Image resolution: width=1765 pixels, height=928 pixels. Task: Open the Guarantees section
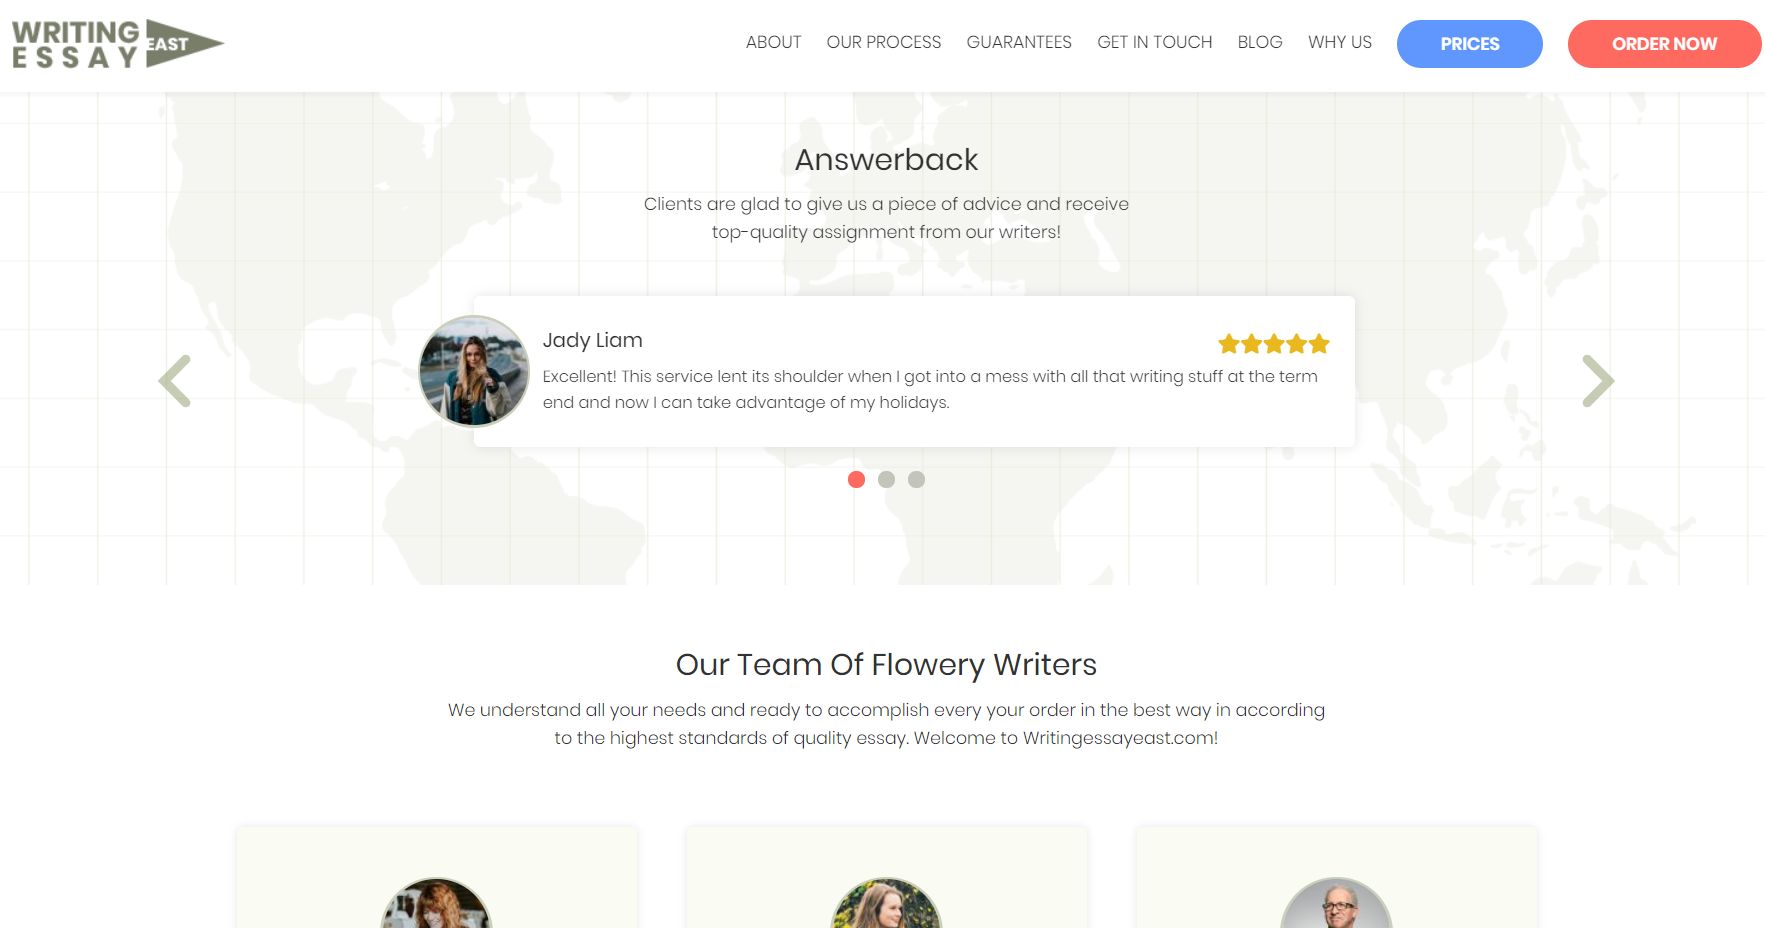click(1019, 42)
